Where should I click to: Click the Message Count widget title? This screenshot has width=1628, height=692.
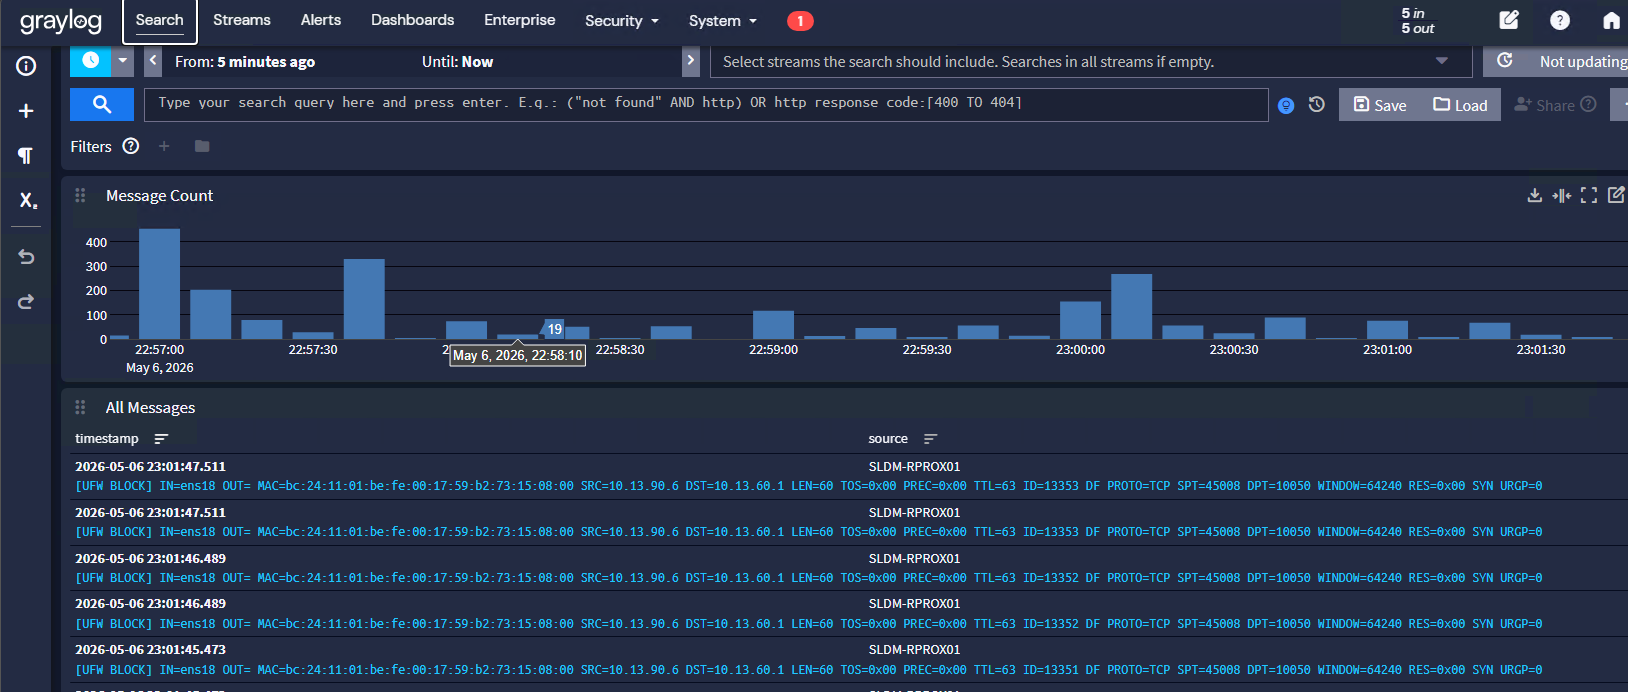click(x=160, y=196)
